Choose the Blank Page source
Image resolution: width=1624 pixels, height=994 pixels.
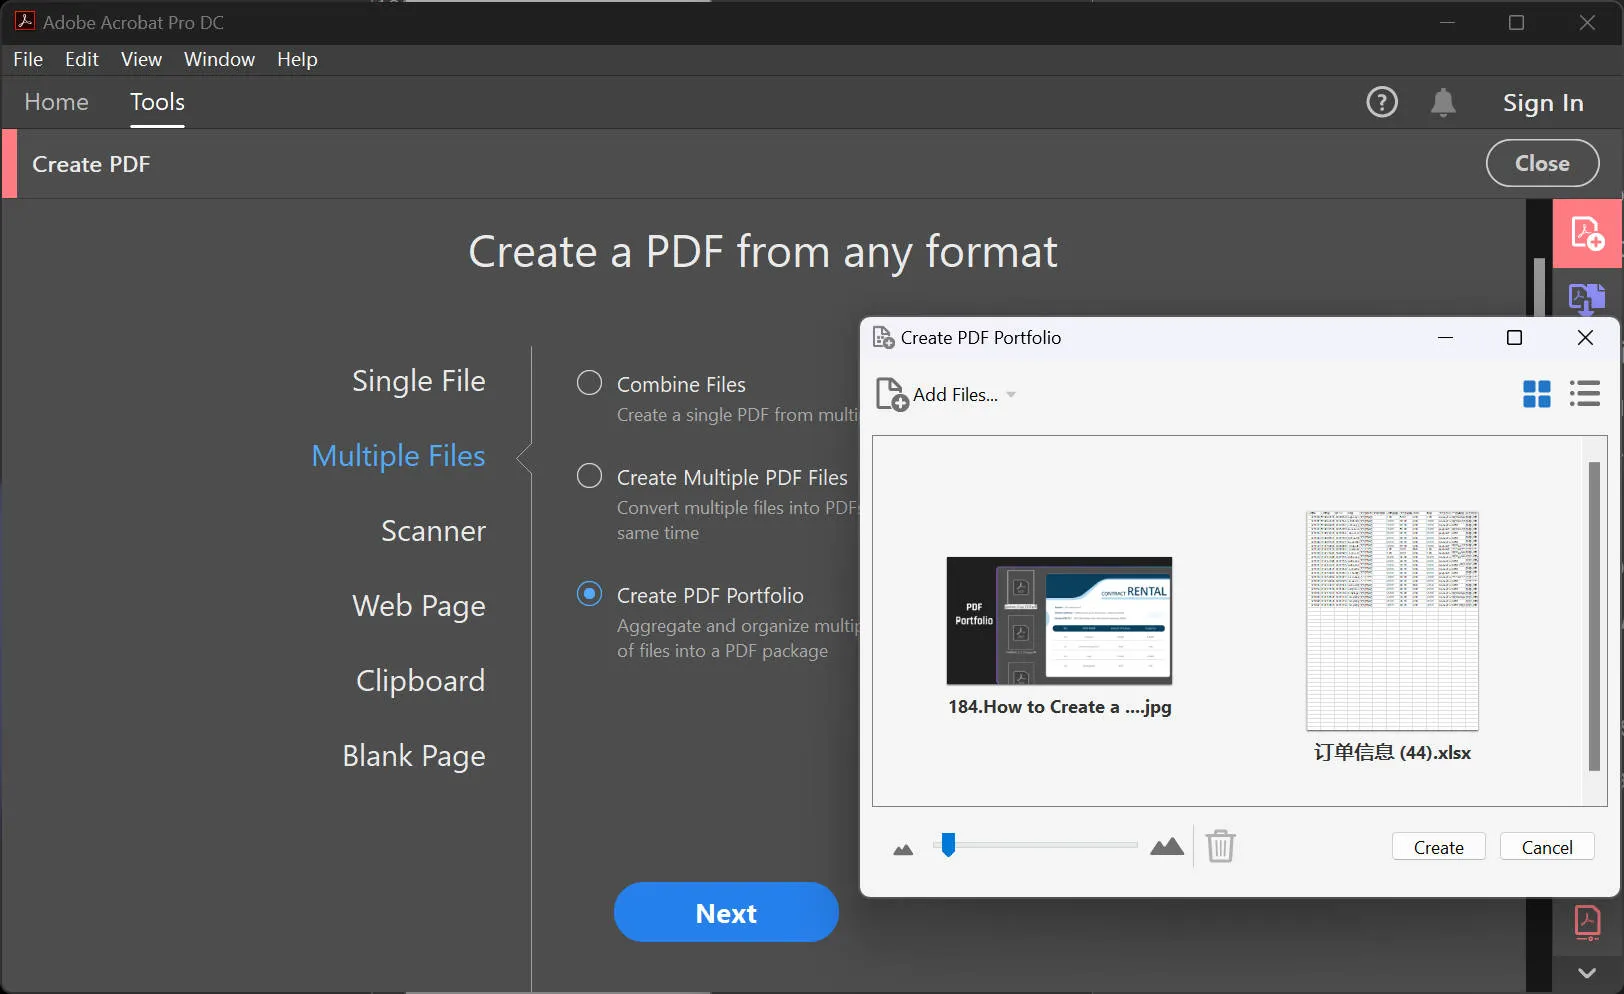click(x=414, y=756)
